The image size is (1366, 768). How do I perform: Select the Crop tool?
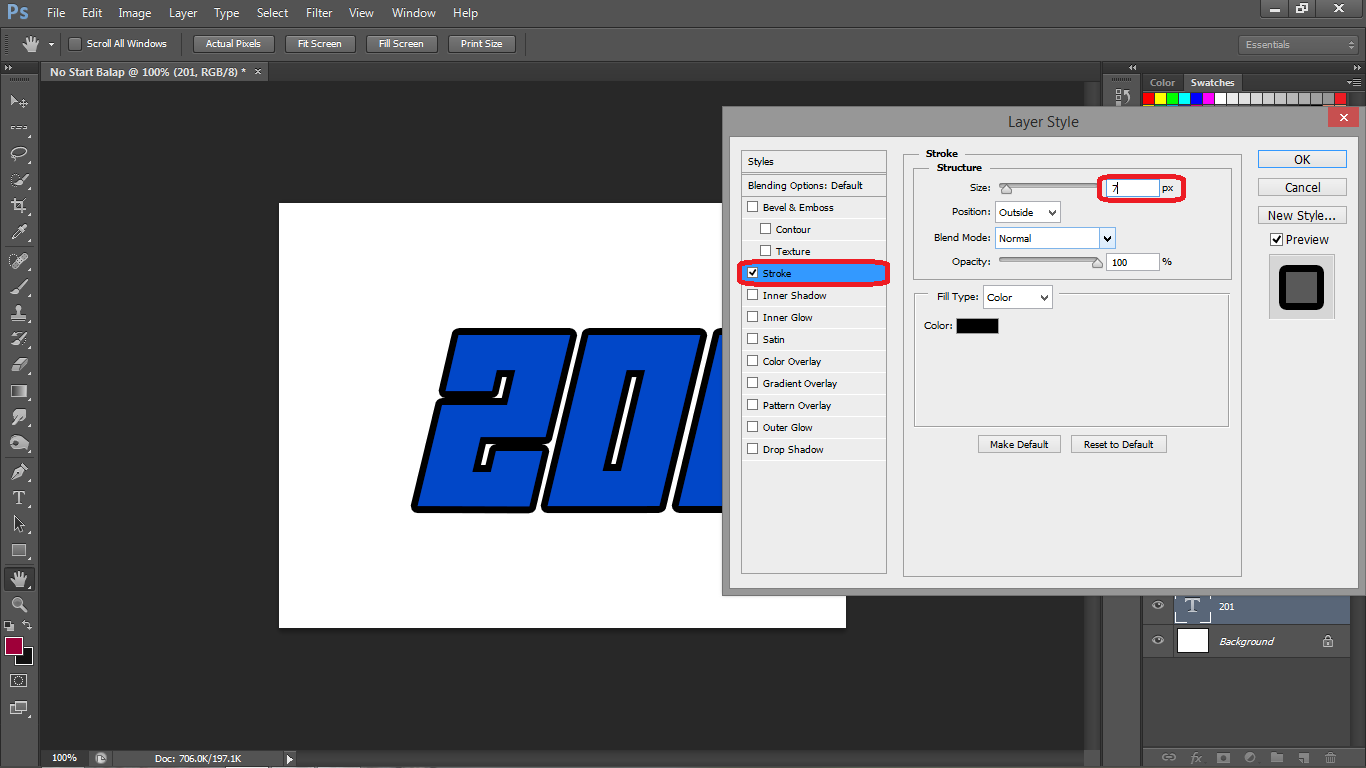(x=19, y=206)
